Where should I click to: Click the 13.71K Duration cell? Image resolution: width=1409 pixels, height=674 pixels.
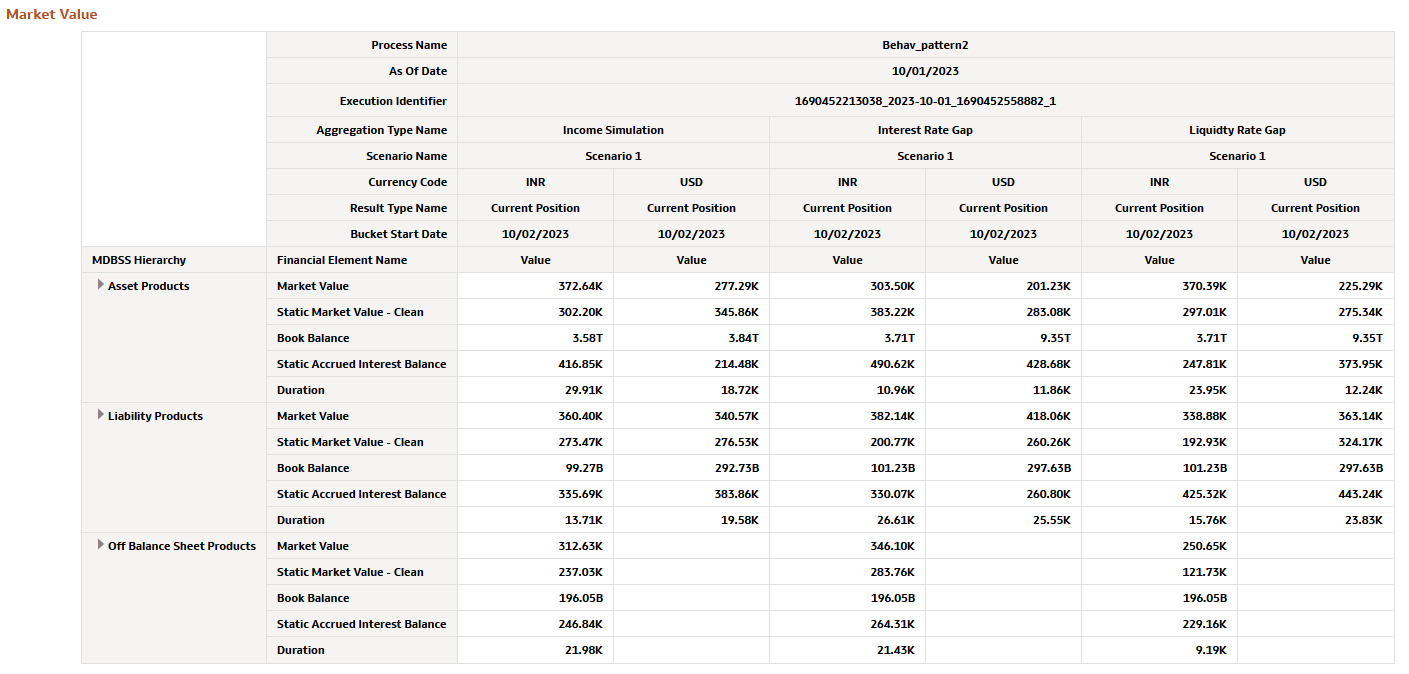(x=535, y=520)
